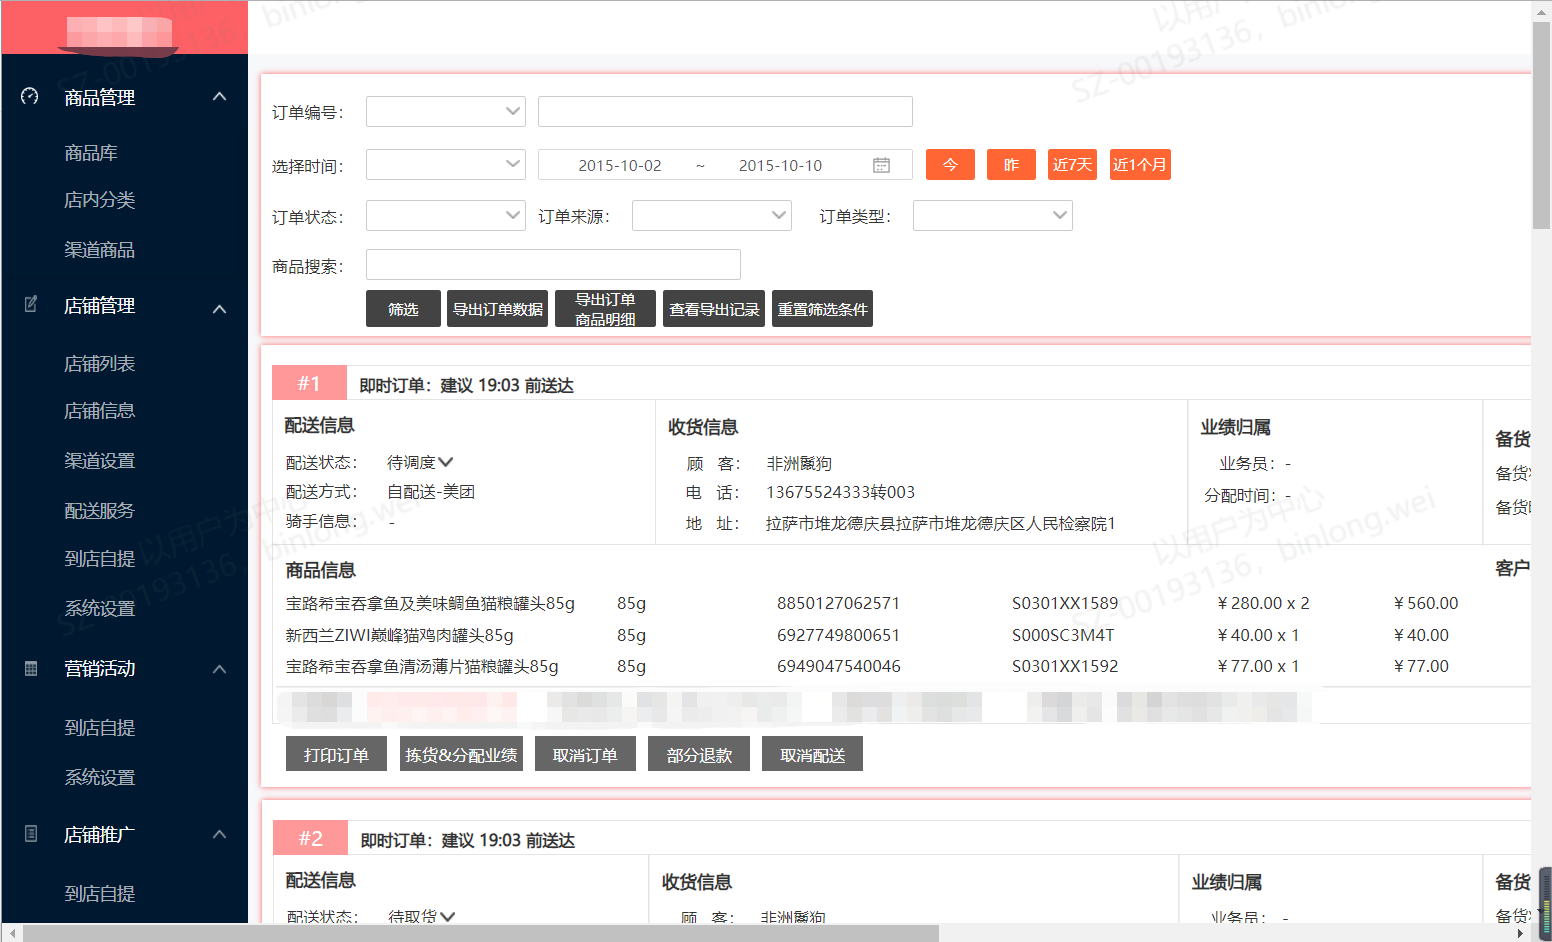Click the 营销活动 grid icon

click(x=31, y=668)
